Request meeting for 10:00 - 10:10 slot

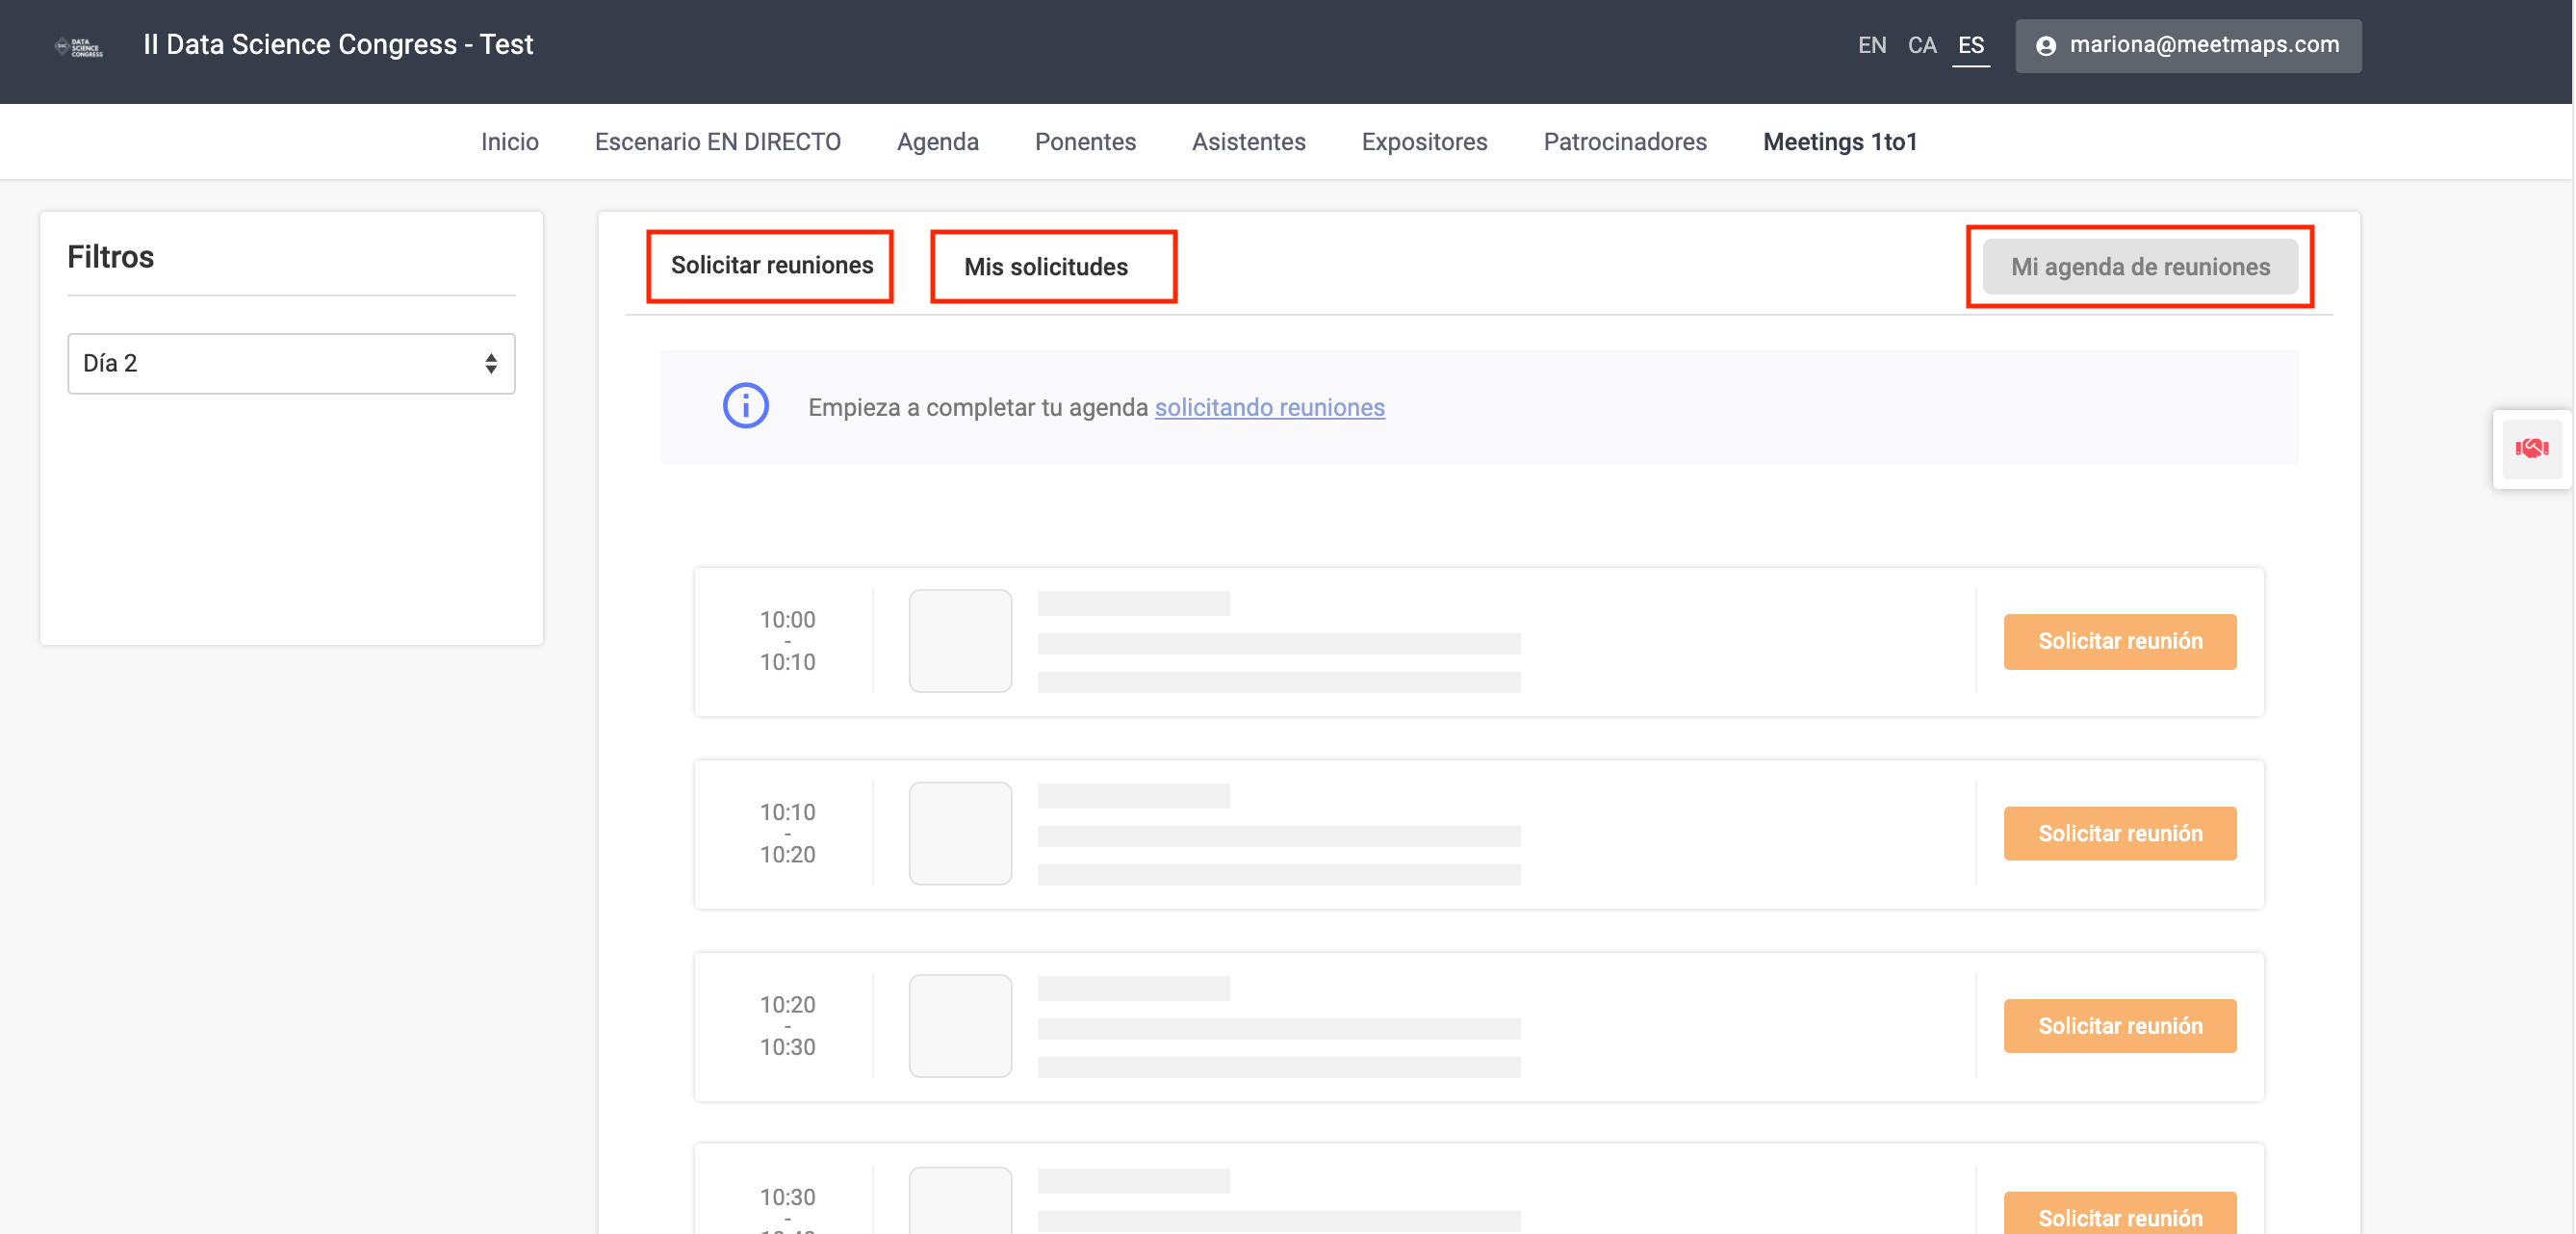tap(2119, 641)
